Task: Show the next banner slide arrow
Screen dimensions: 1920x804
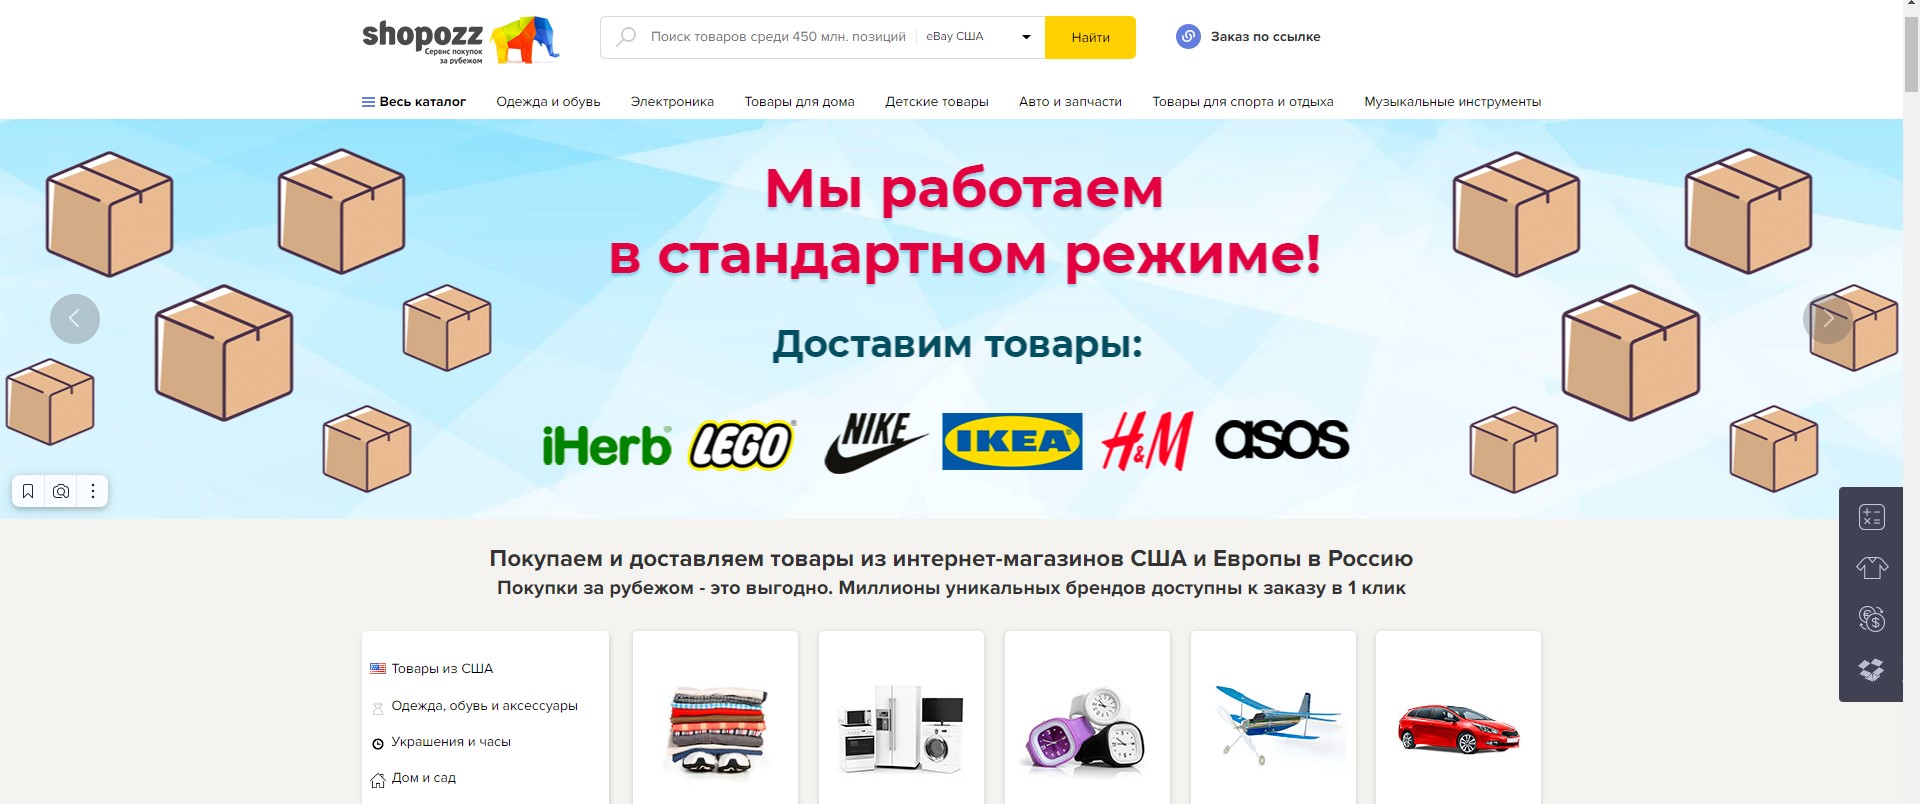Action: (x=1828, y=319)
